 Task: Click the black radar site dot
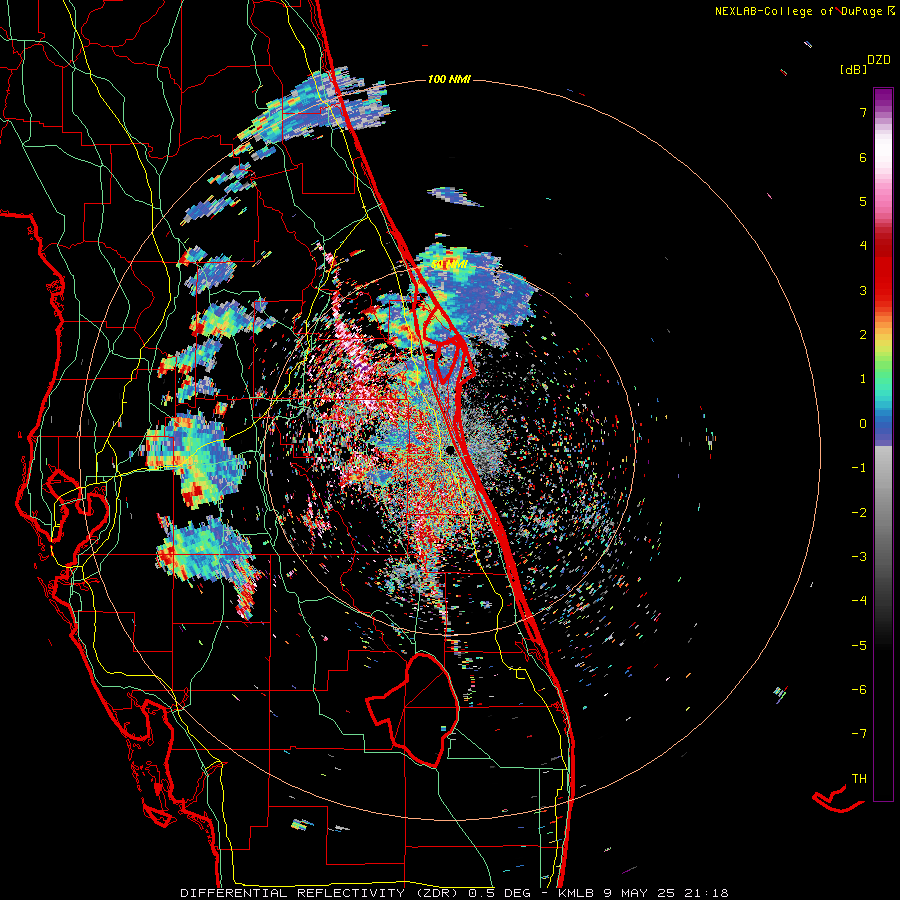coord(451,451)
